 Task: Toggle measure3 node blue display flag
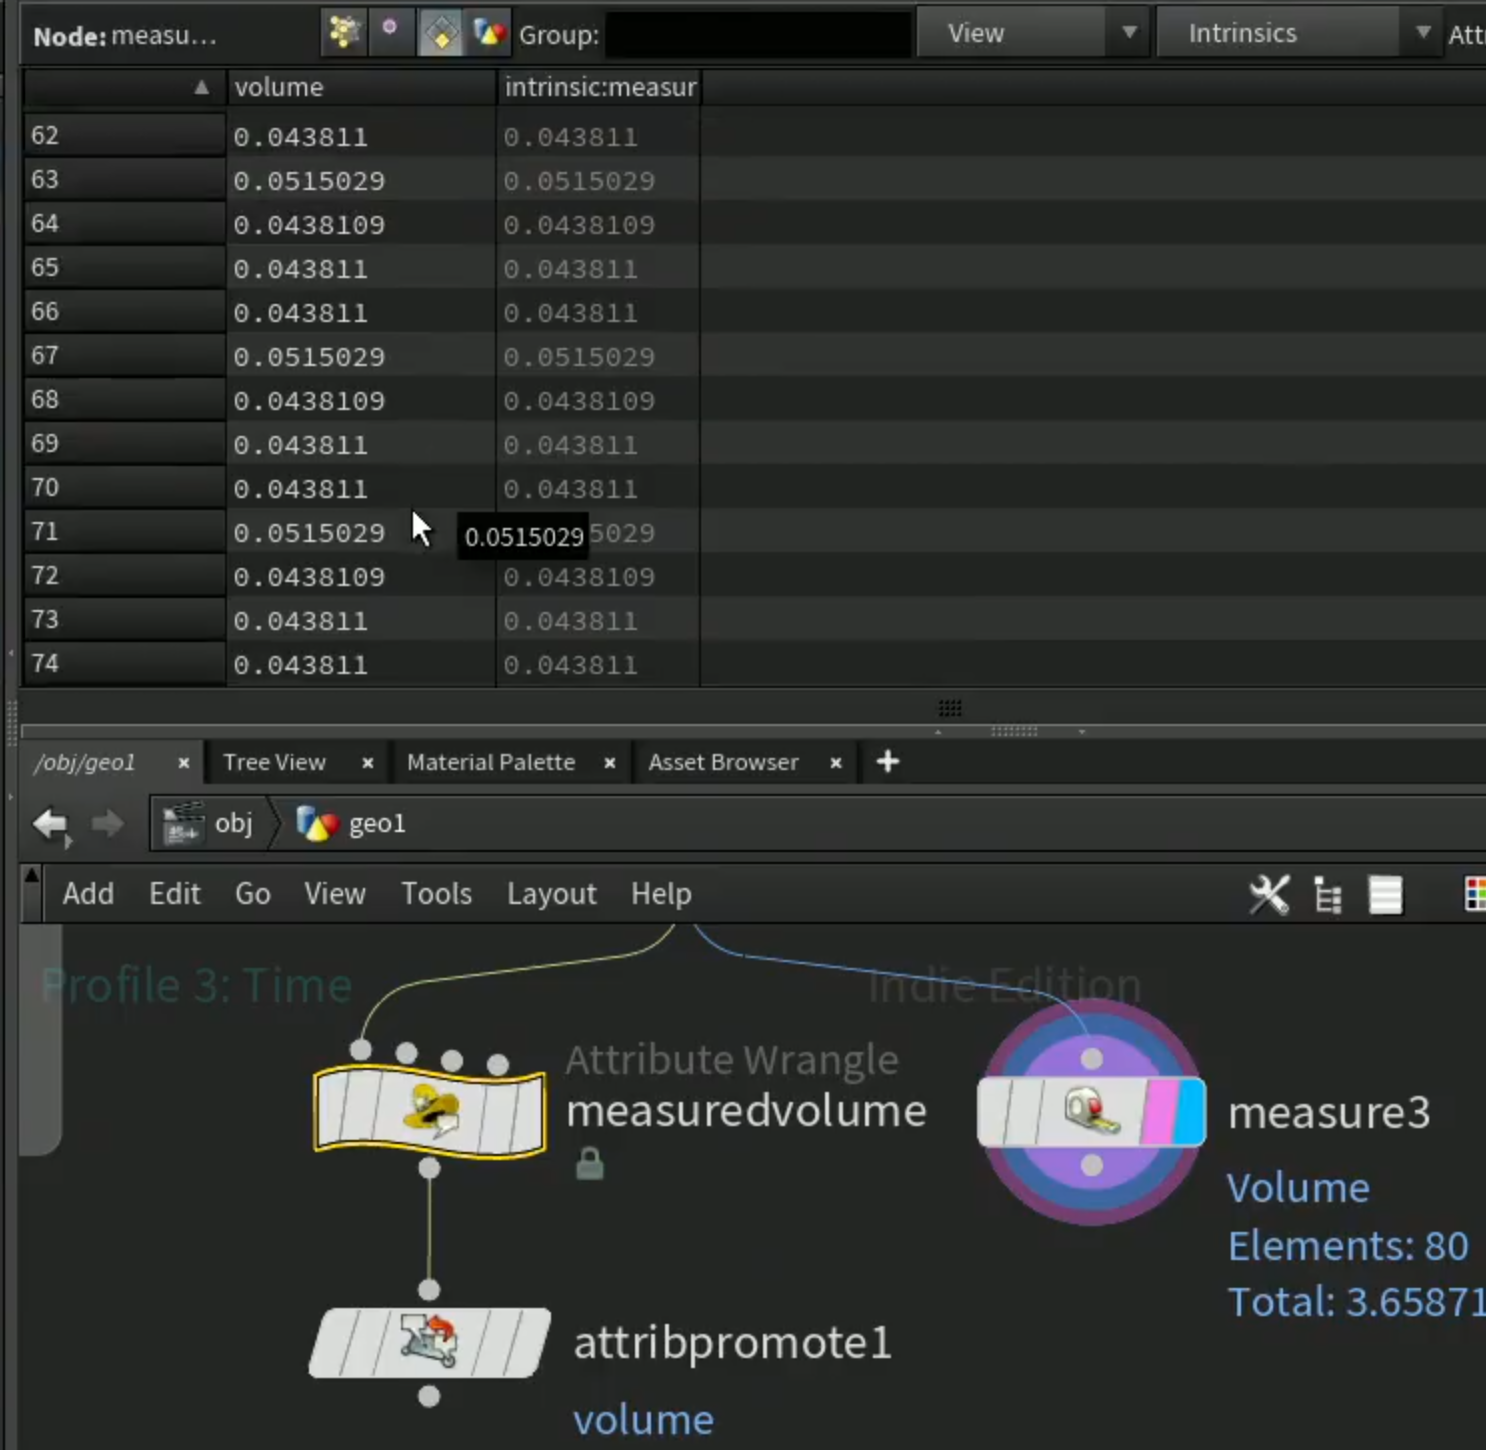(x=1190, y=1112)
